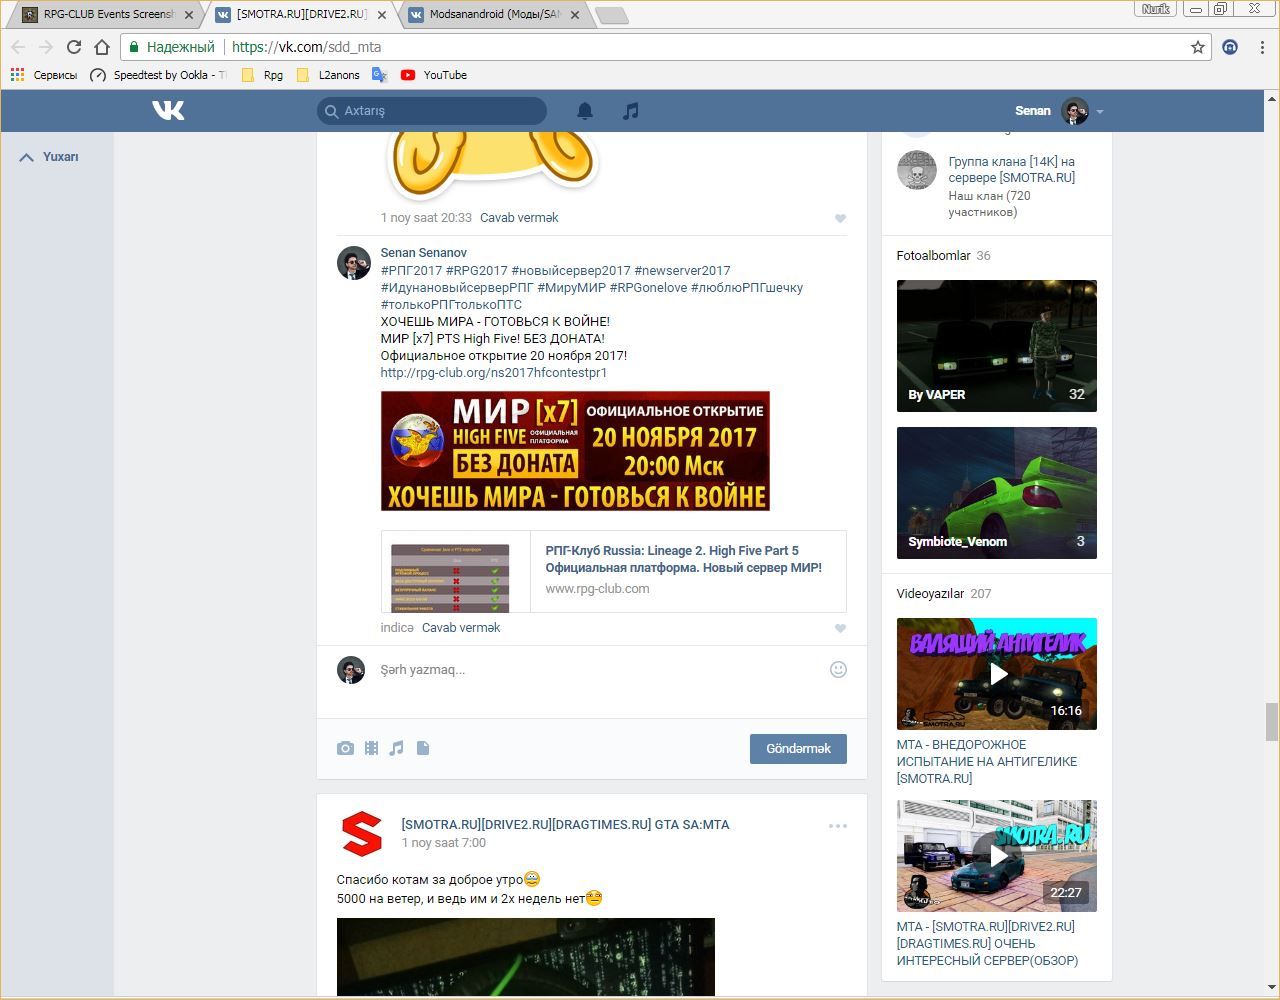Attach a video with film icon
The width and height of the screenshot is (1280, 1000).
[371, 748]
